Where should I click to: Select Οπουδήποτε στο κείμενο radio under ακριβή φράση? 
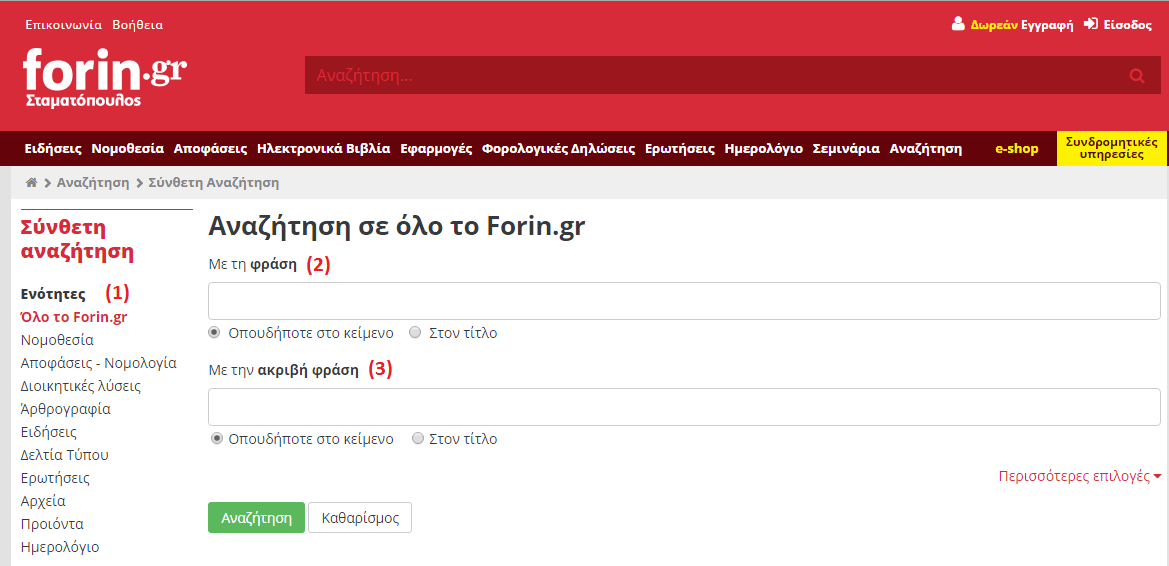coord(217,438)
